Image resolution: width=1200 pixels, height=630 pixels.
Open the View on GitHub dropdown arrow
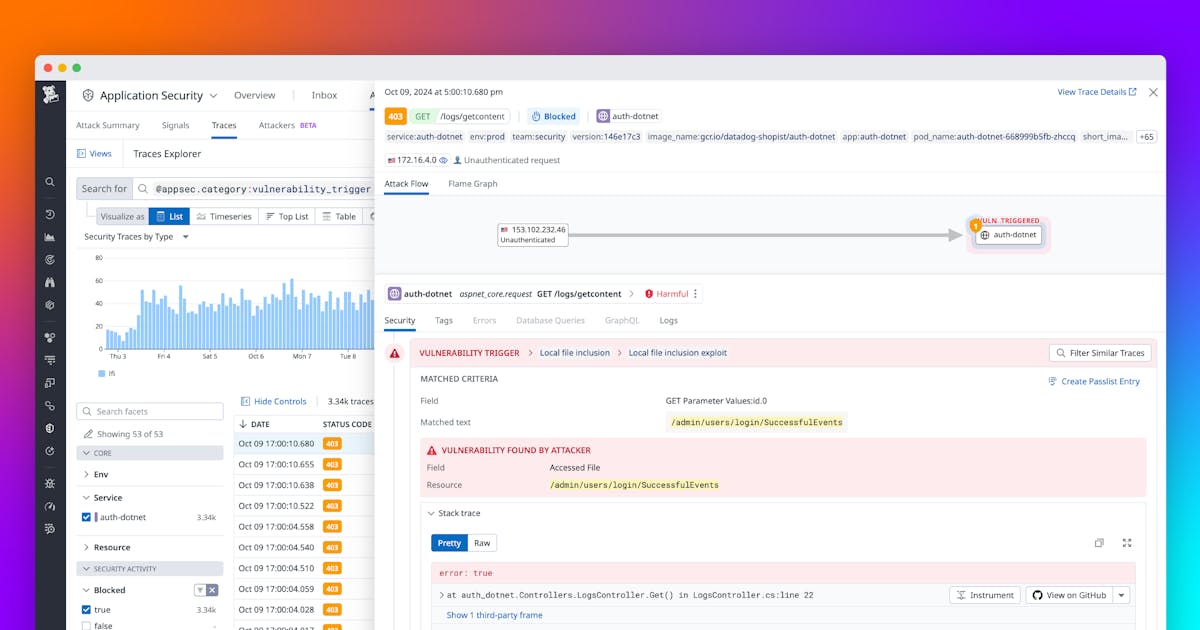click(x=1122, y=594)
